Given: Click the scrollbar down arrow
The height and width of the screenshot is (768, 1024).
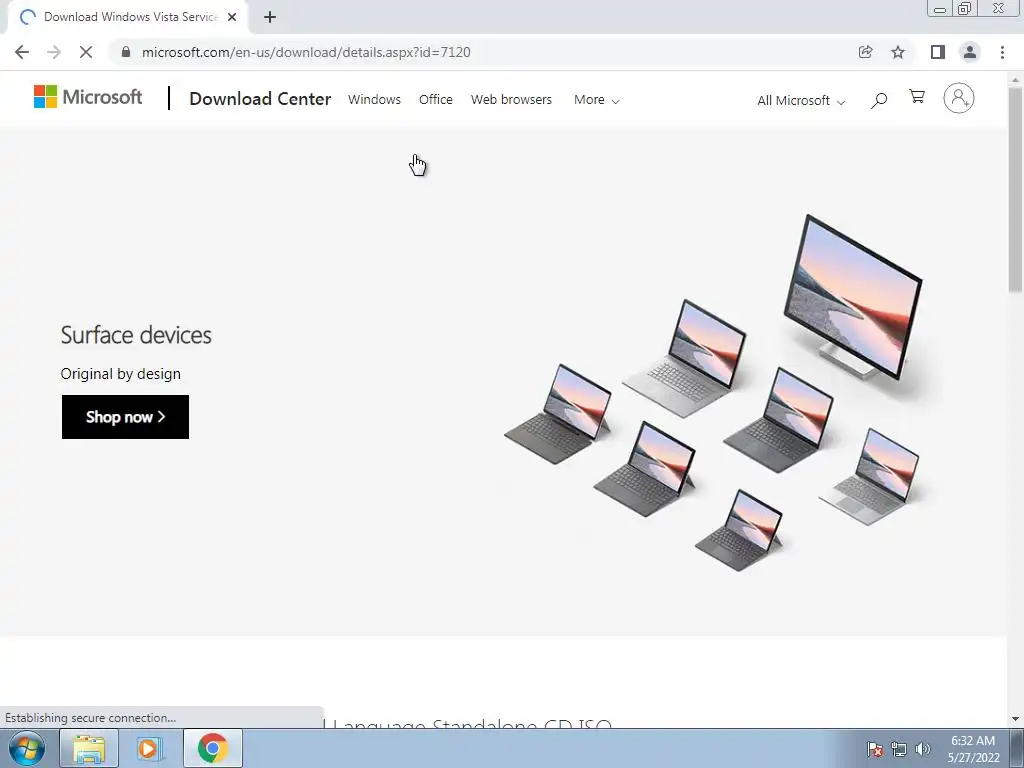Looking at the screenshot, I should click(x=1015, y=719).
